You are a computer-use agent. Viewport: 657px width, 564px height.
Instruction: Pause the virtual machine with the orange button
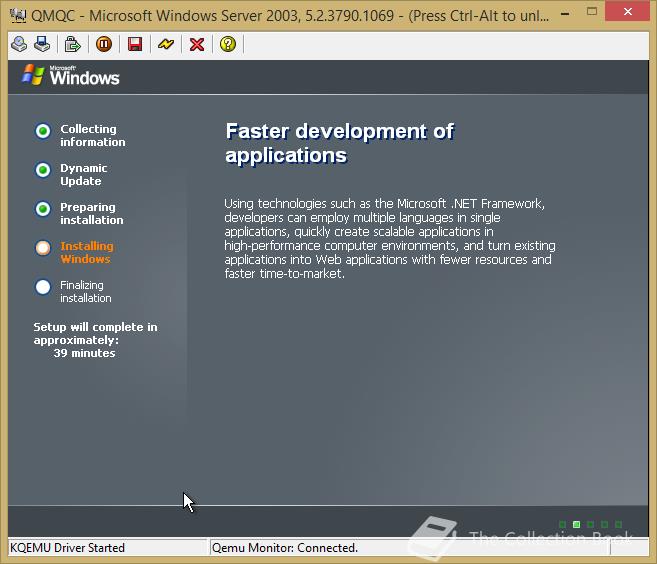click(x=103, y=44)
